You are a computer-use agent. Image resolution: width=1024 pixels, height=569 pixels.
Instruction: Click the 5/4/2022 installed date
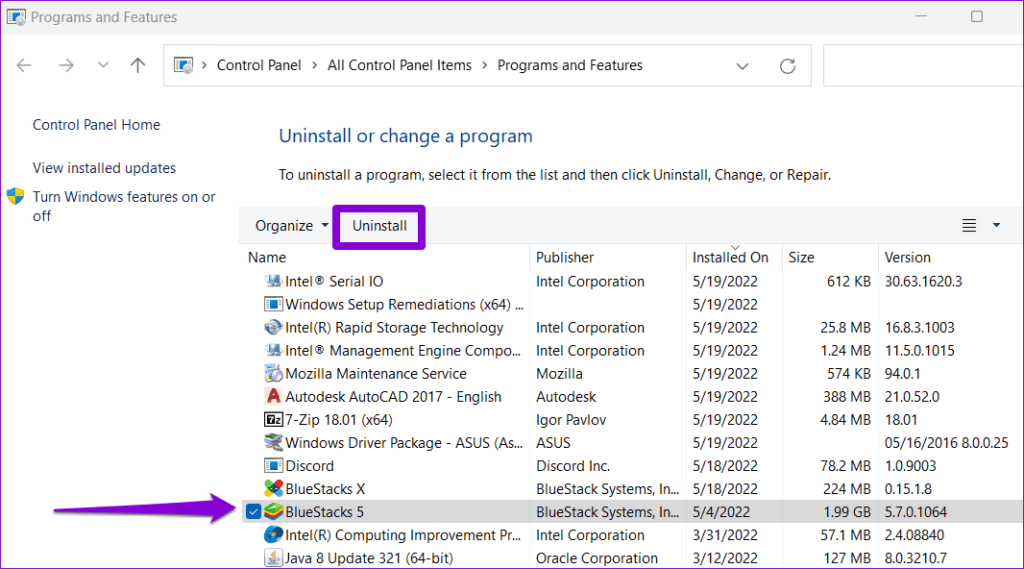coord(721,512)
